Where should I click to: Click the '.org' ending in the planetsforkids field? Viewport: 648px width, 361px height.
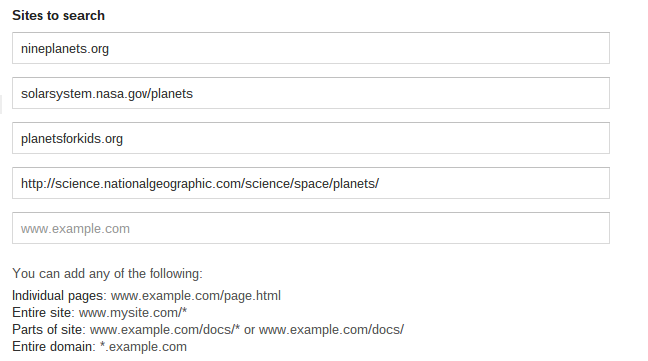[x=112, y=139]
